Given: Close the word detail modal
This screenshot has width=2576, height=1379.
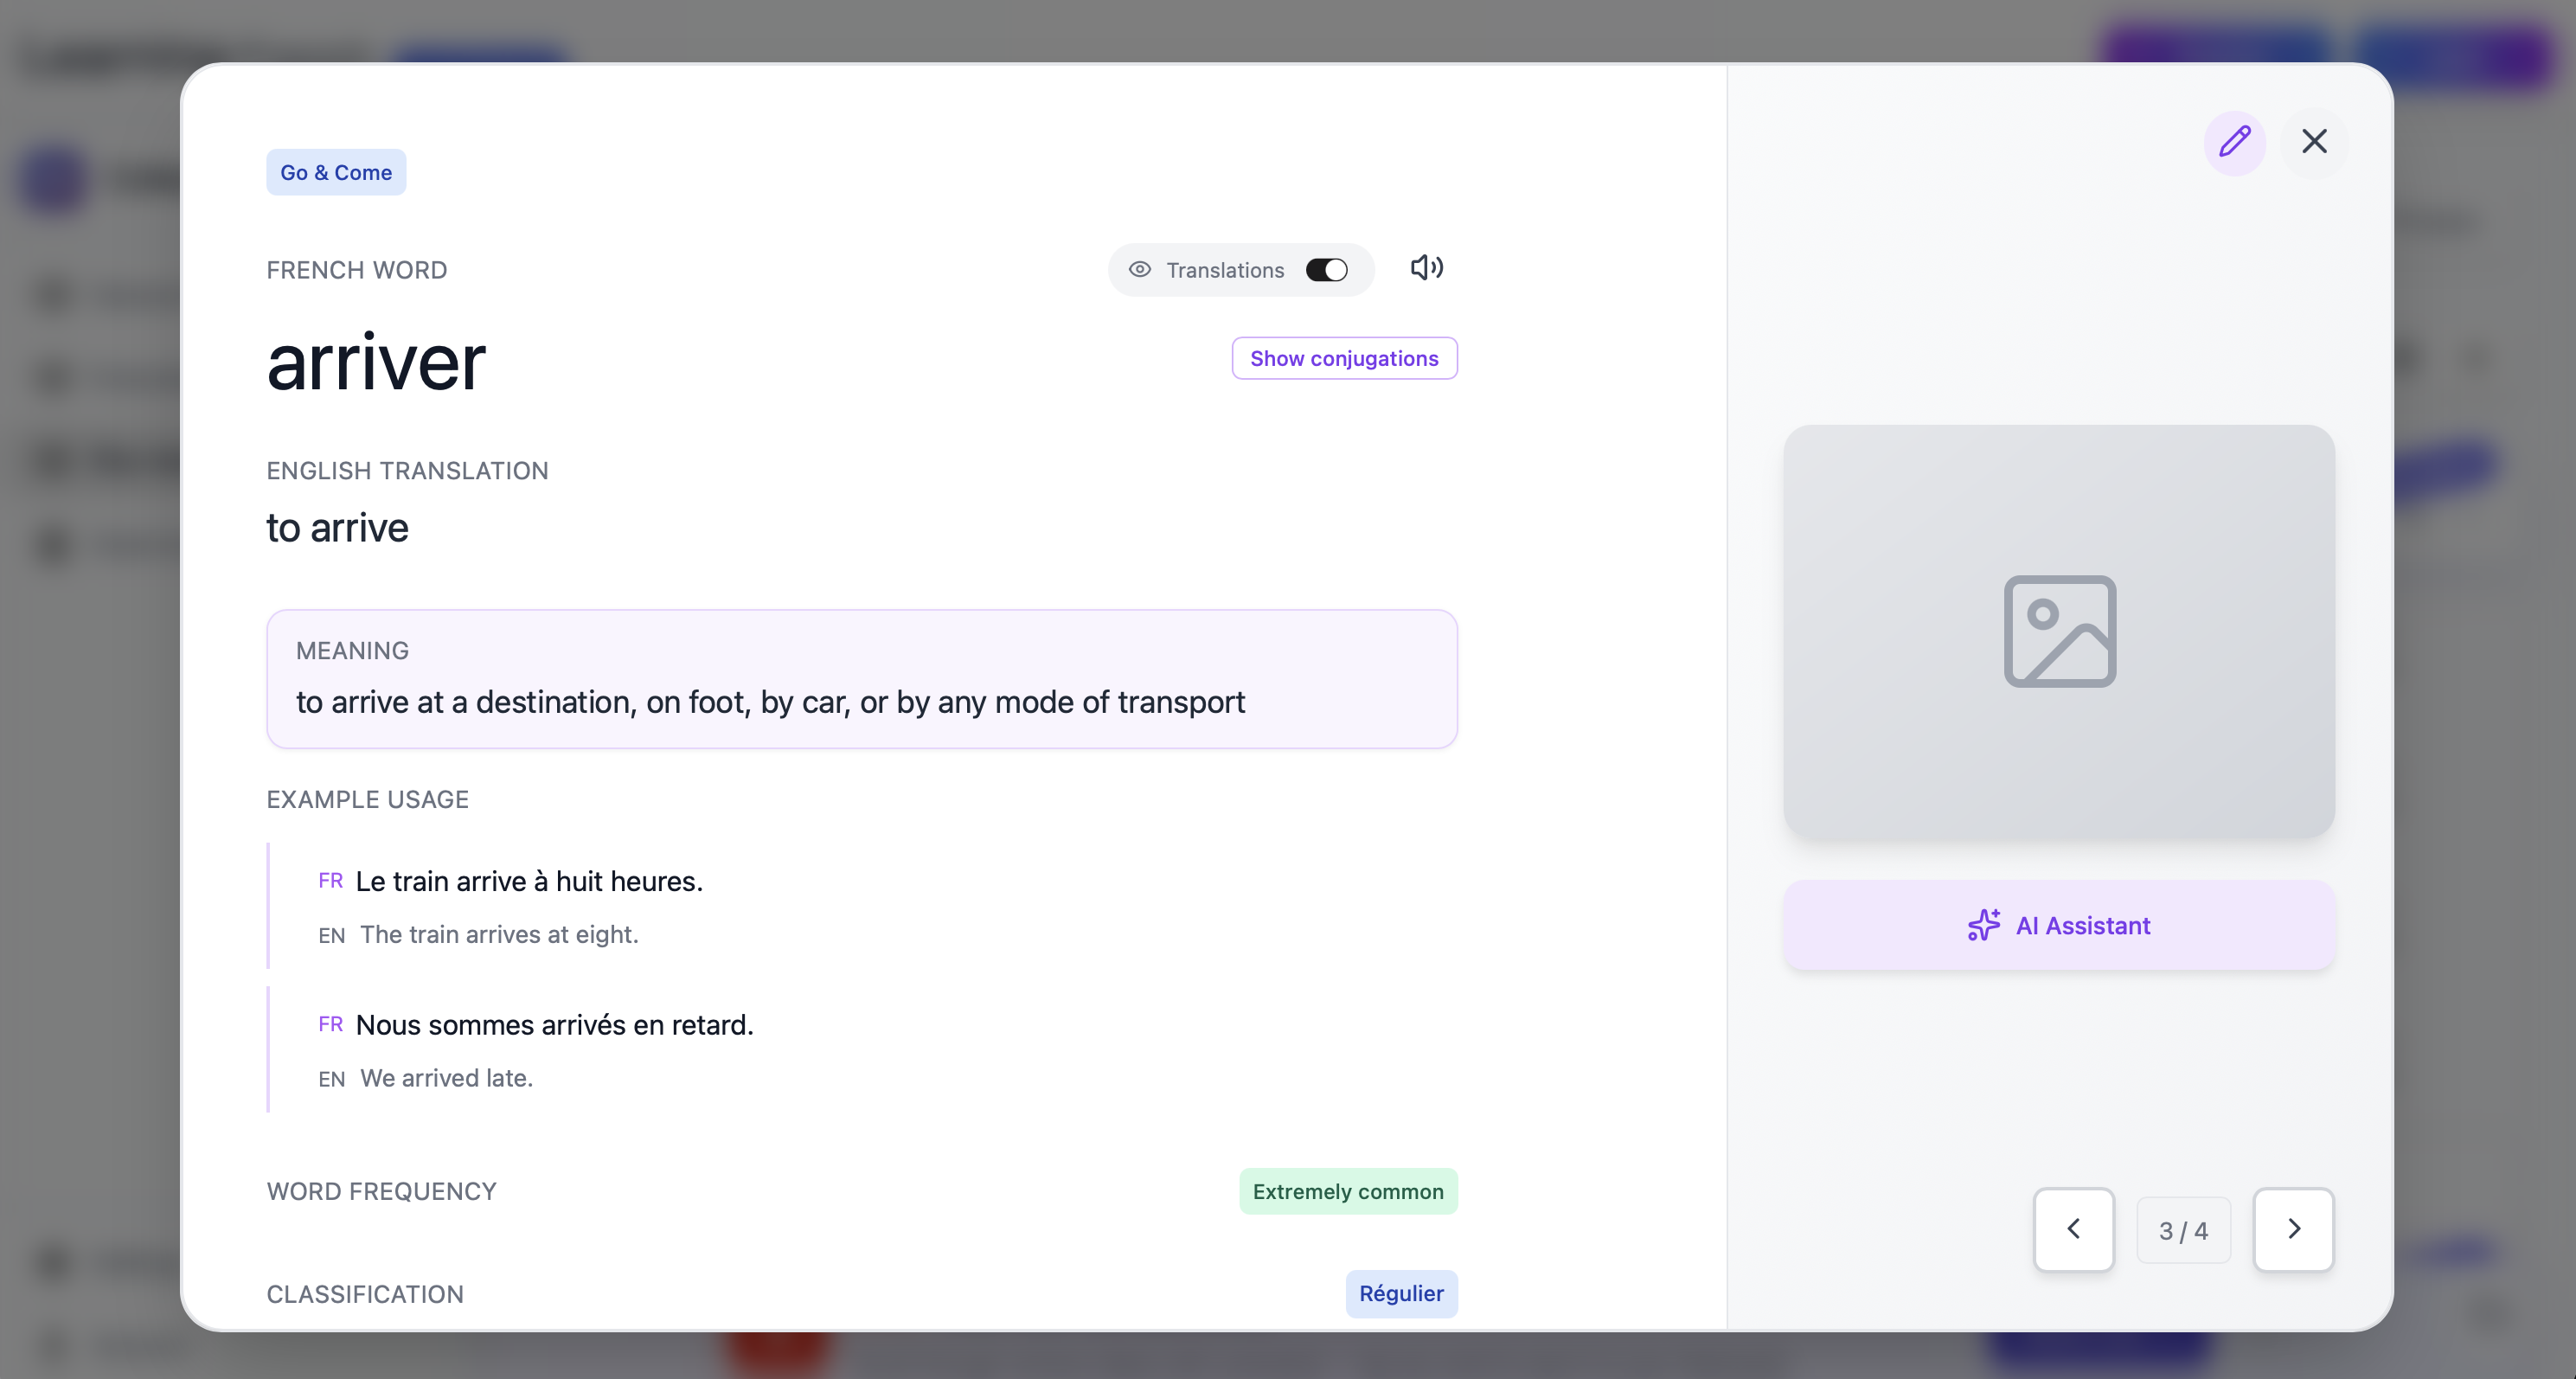Looking at the screenshot, I should pyautogui.click(x=2314, y=142).
